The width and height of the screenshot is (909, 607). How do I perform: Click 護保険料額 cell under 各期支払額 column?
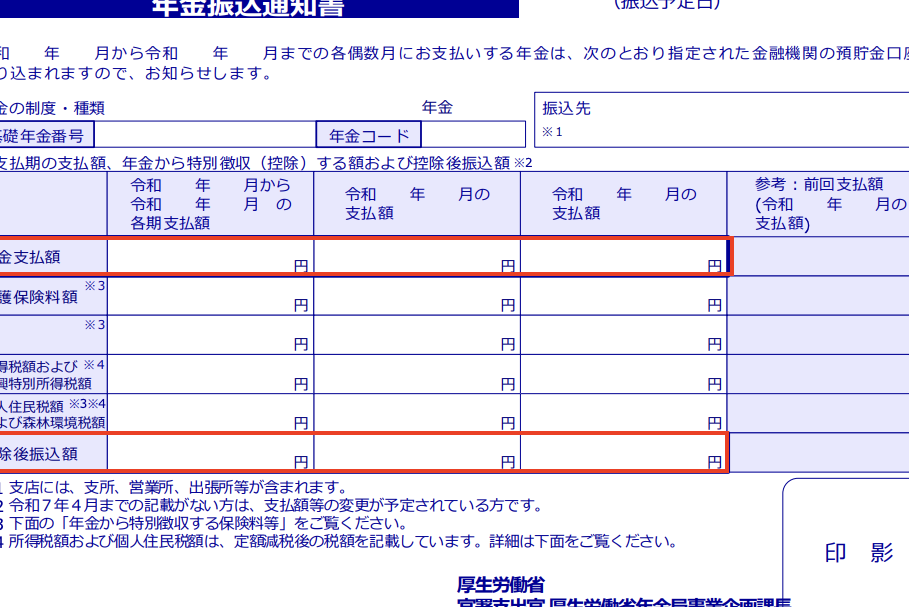point(210,296)
